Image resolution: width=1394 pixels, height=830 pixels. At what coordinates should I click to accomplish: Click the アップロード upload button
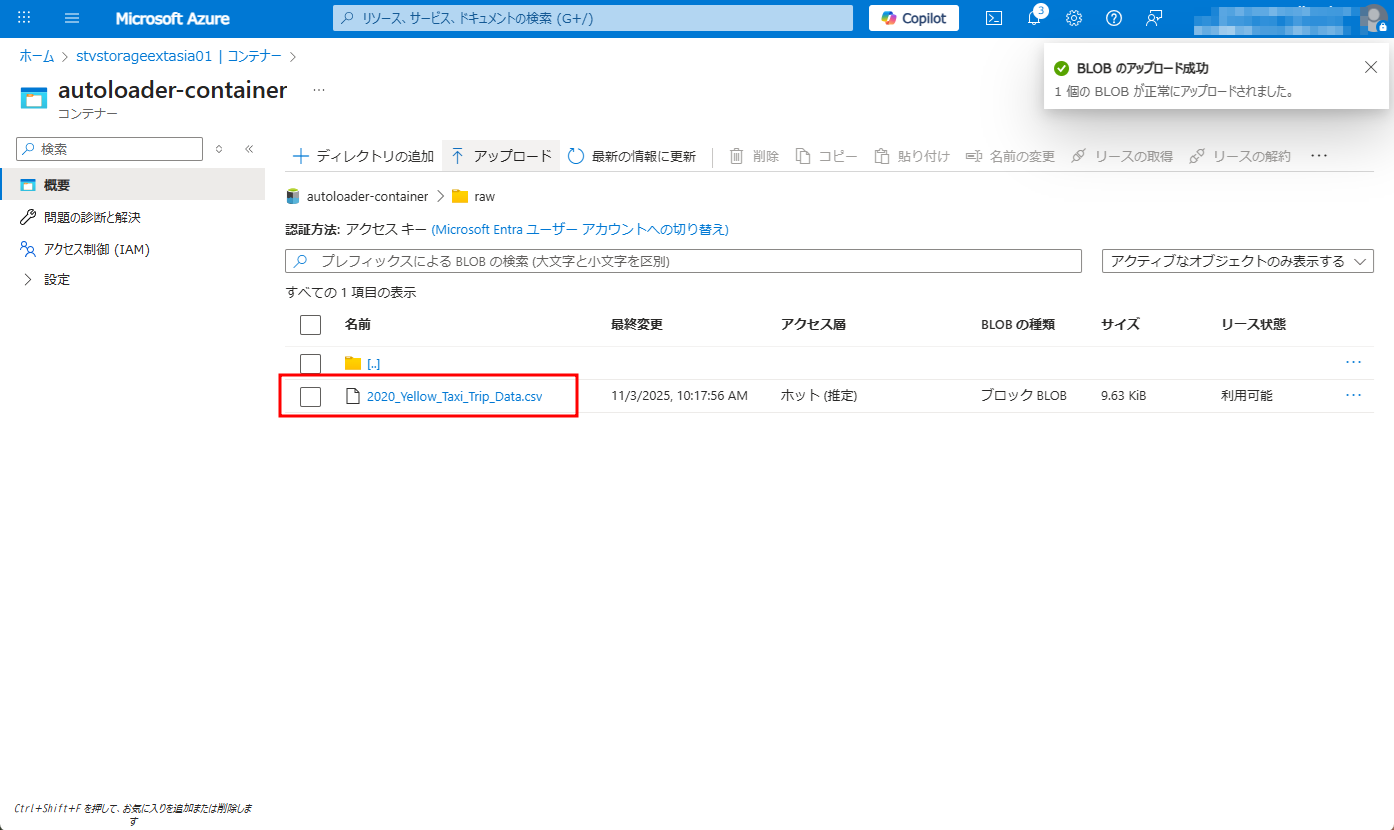click(501, 156)
